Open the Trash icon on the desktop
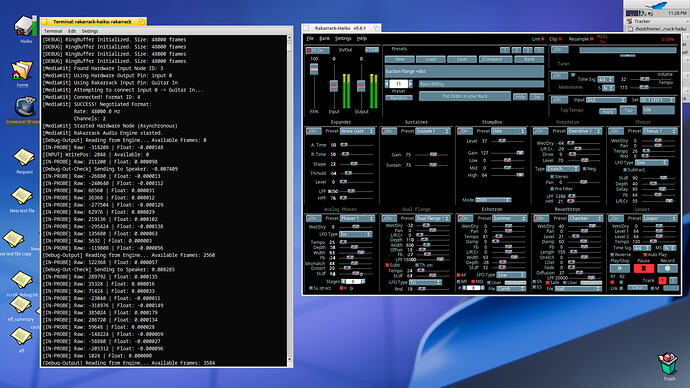Screen dimensions: 690x388 [668, 363]
